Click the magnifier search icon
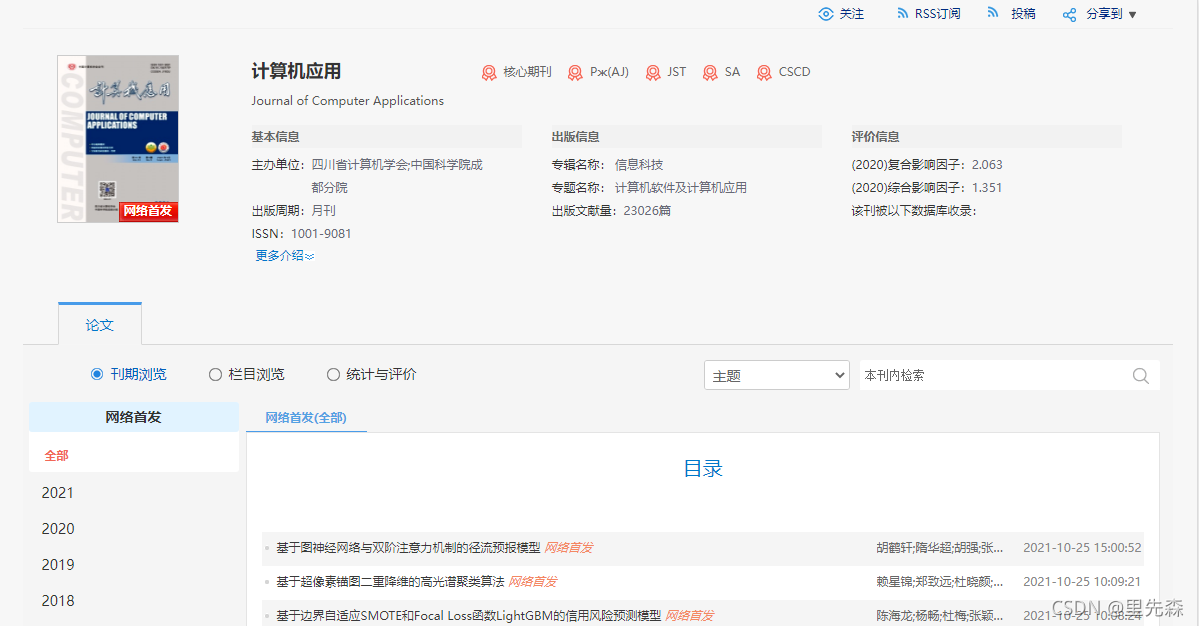The height and width of the screenshot is (626, 1199). pos(1140,375)
